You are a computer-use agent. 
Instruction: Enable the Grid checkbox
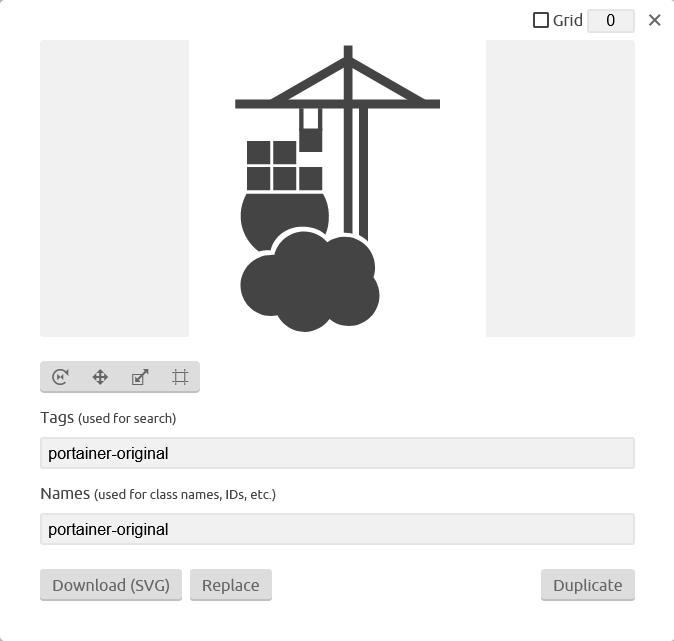540,20
